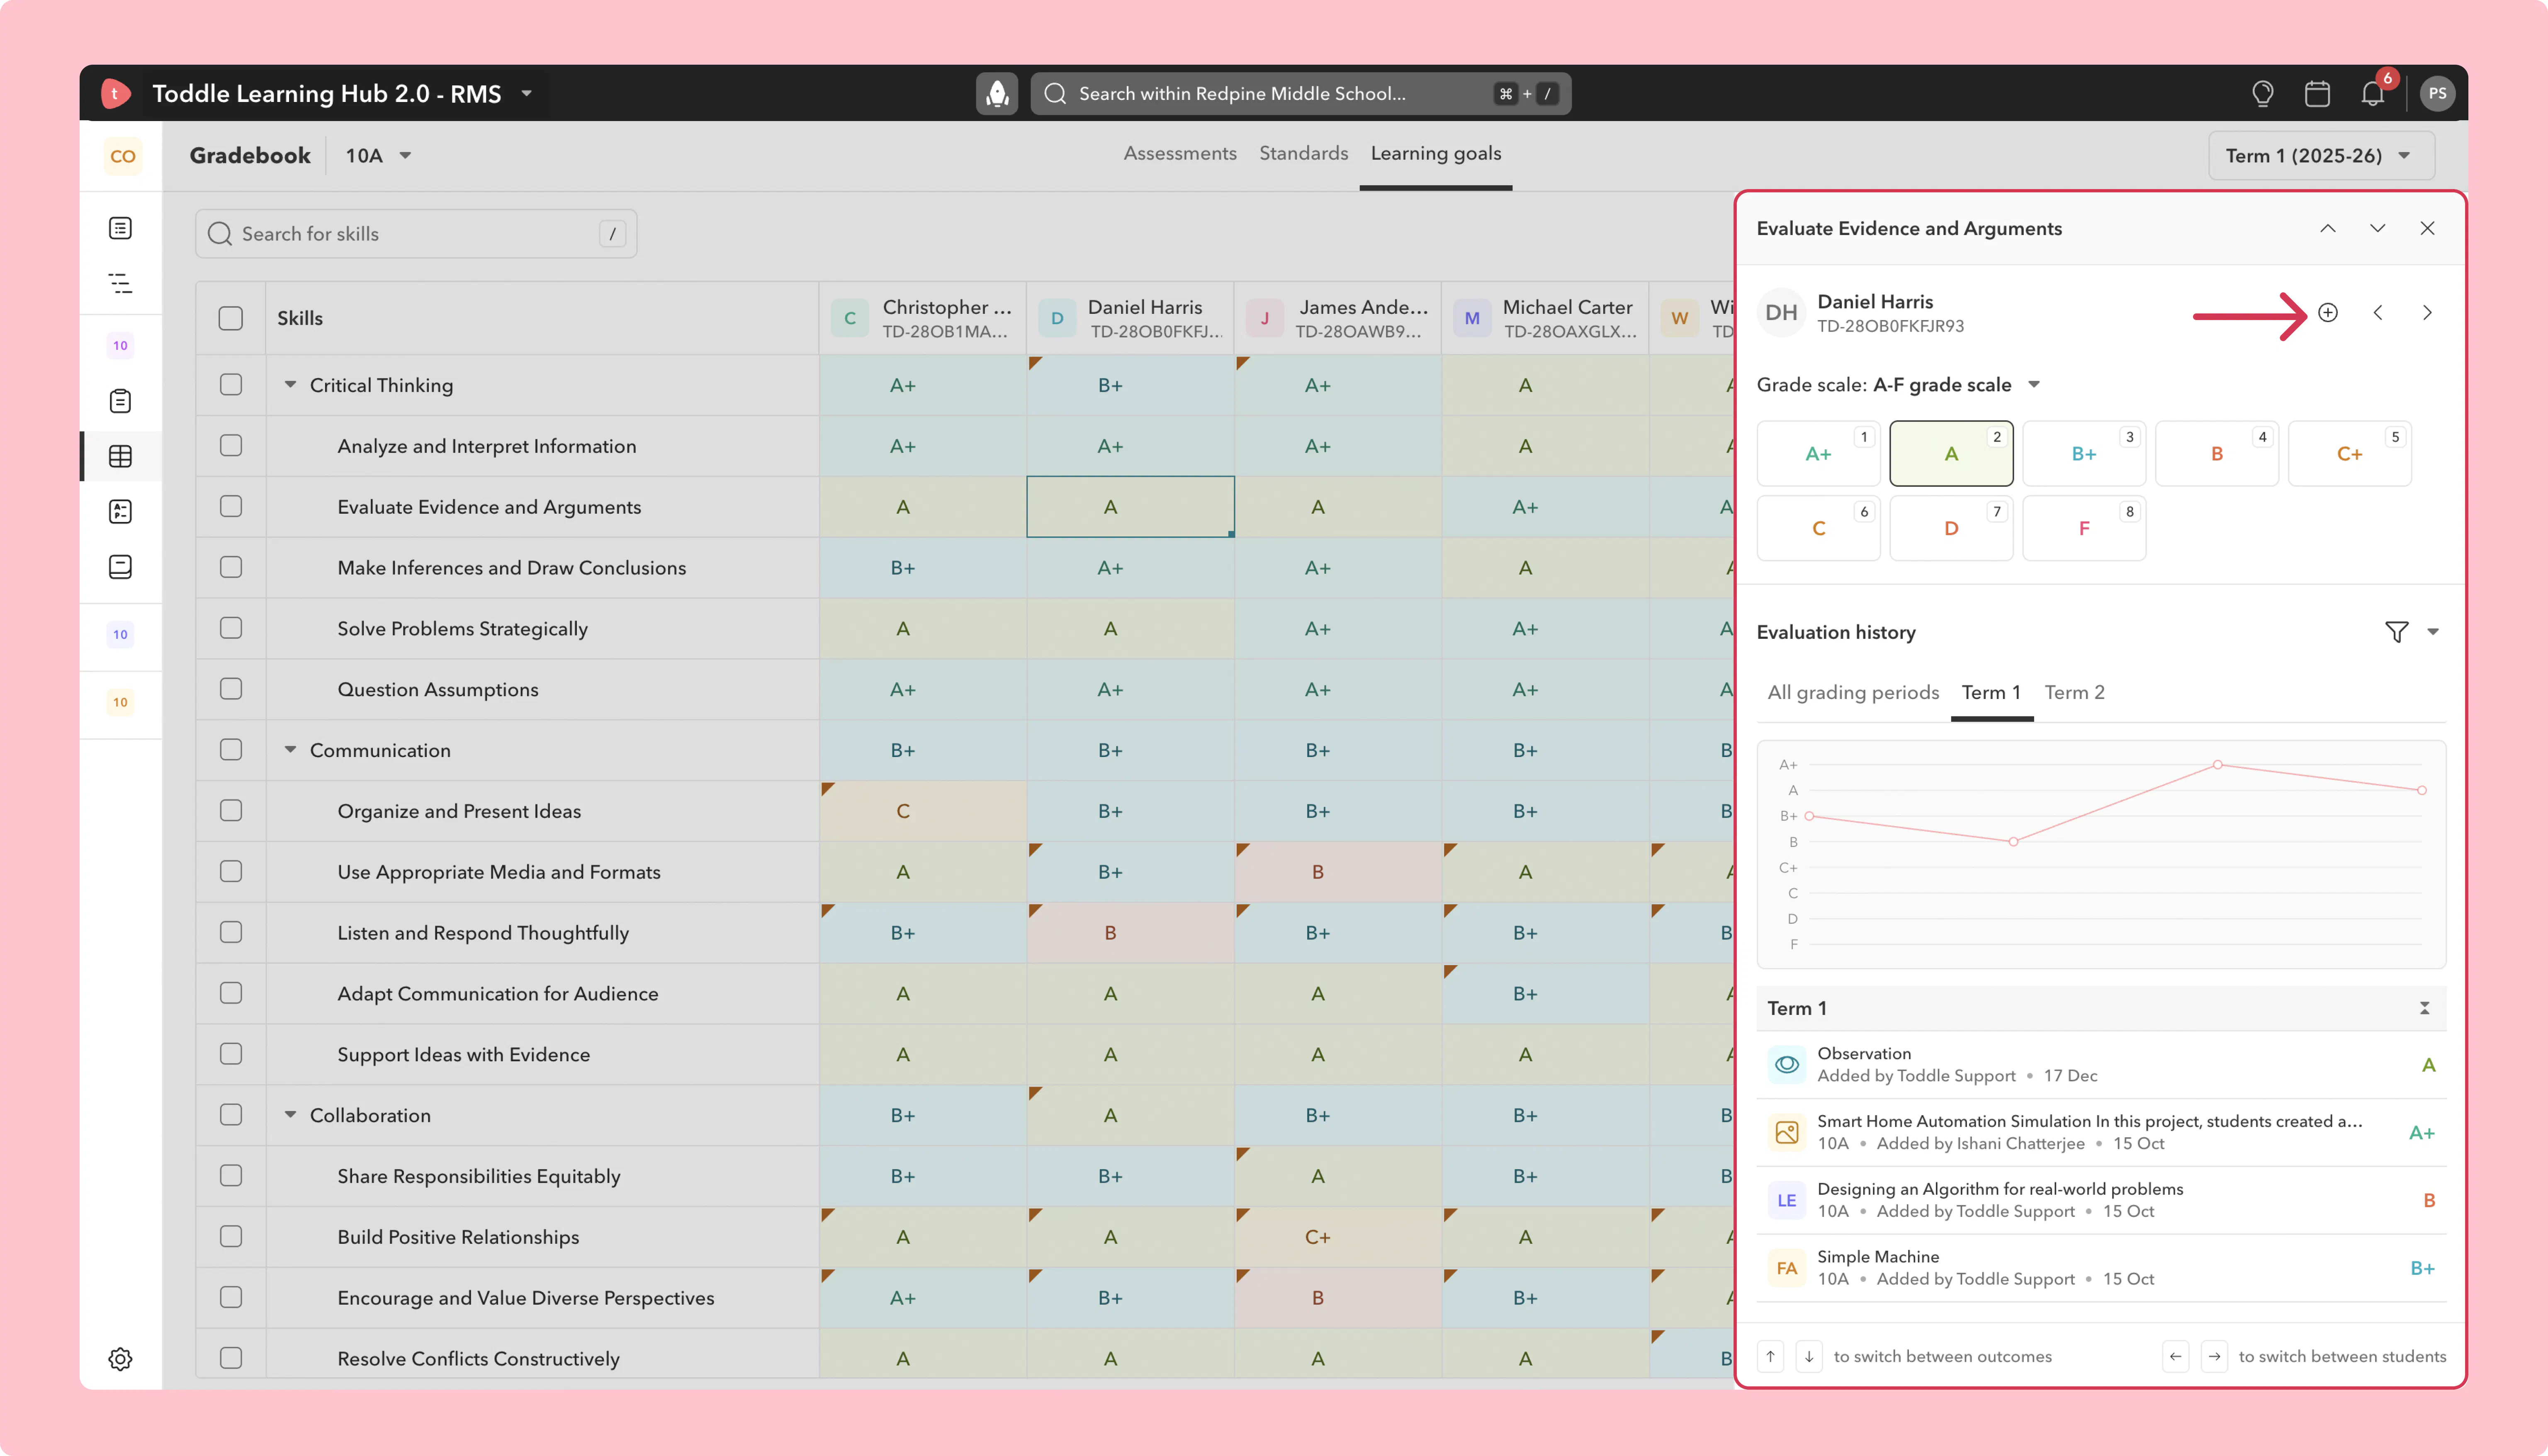Check Evaluate Evidence and Arguments checkbox
Viewport: 2548px width, 1456px height.
(x=230, y=506)
